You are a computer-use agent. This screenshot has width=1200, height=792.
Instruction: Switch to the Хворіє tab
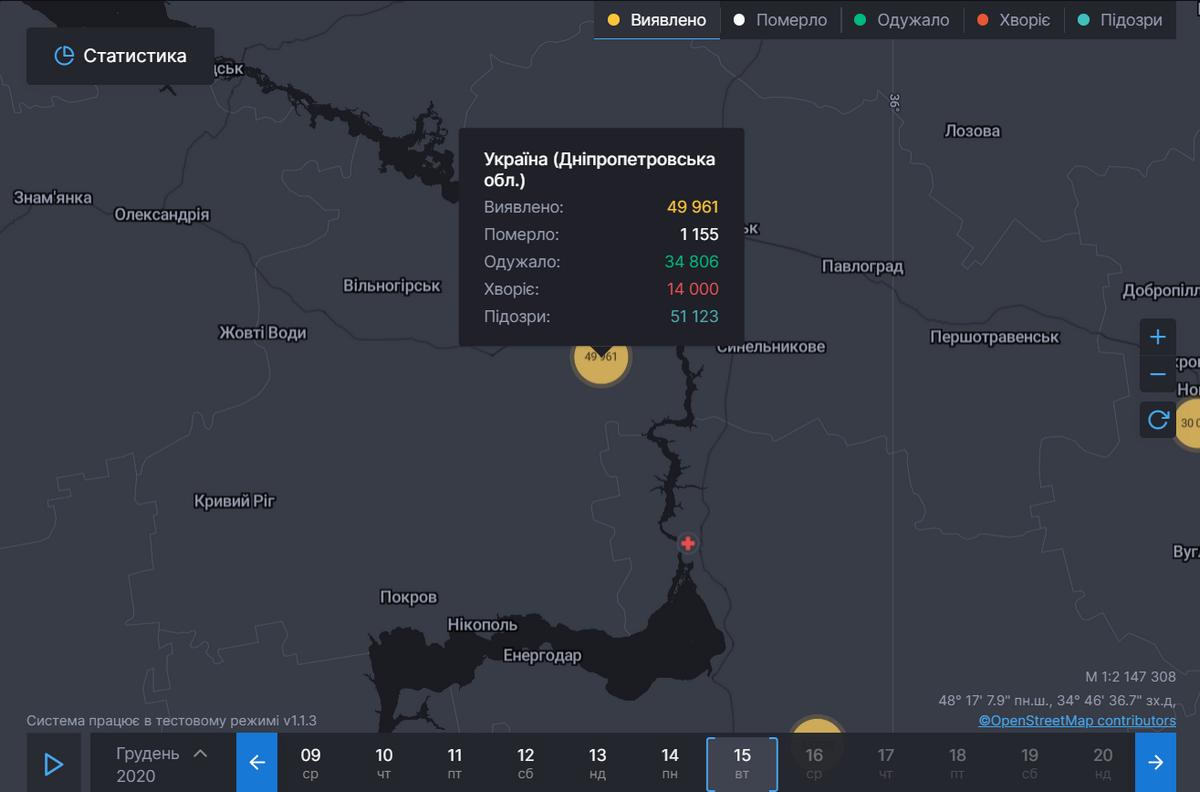(1013, 20)
